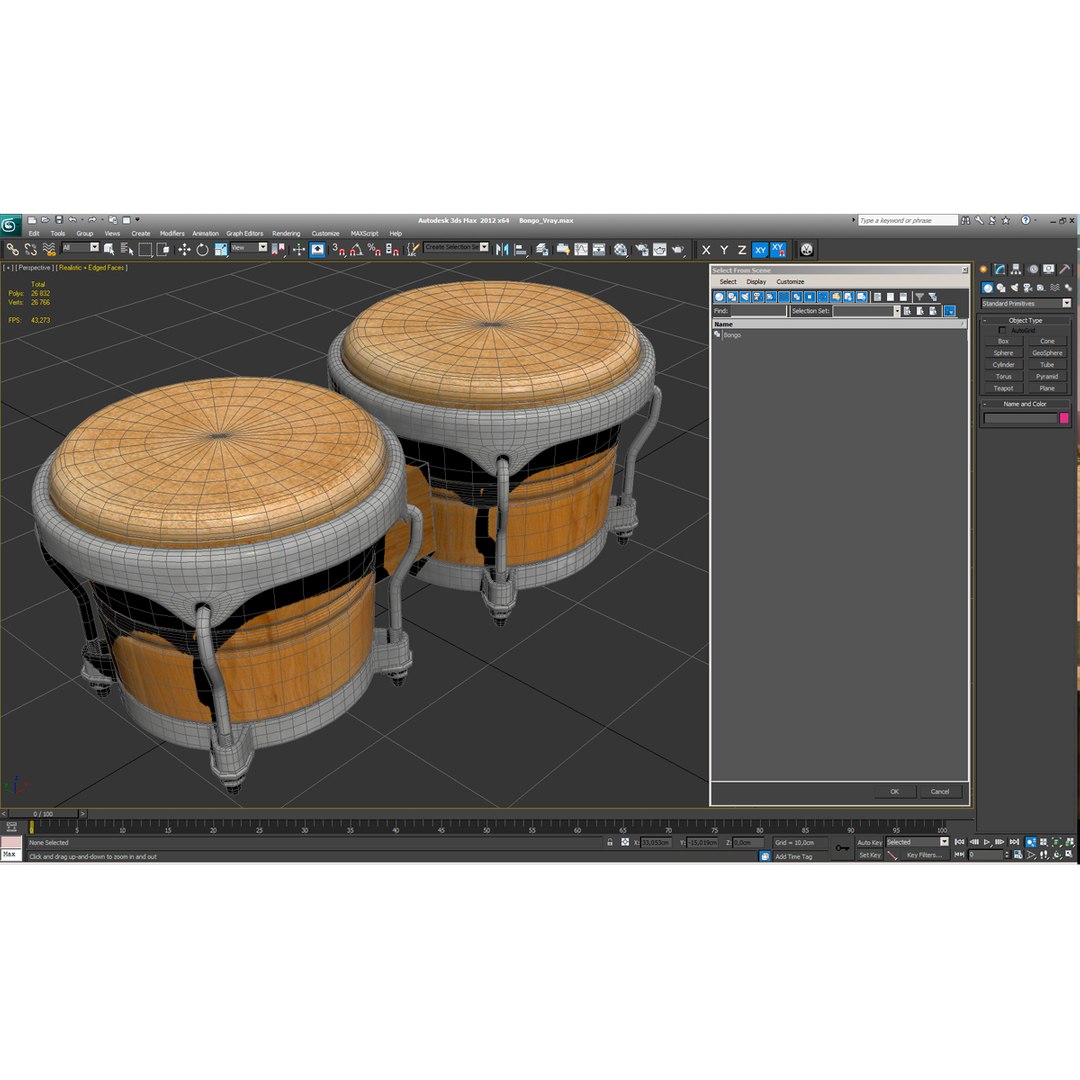Choose the Select and Move tool
Viewport: 1080px width, 1080px height.
[184, 249]
